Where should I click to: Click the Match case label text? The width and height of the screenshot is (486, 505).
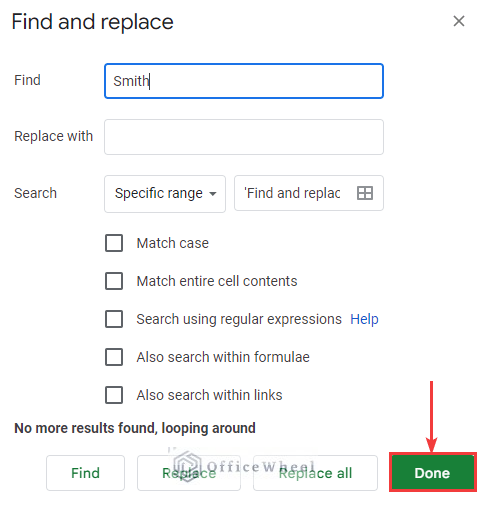click(x=173, y=243)
